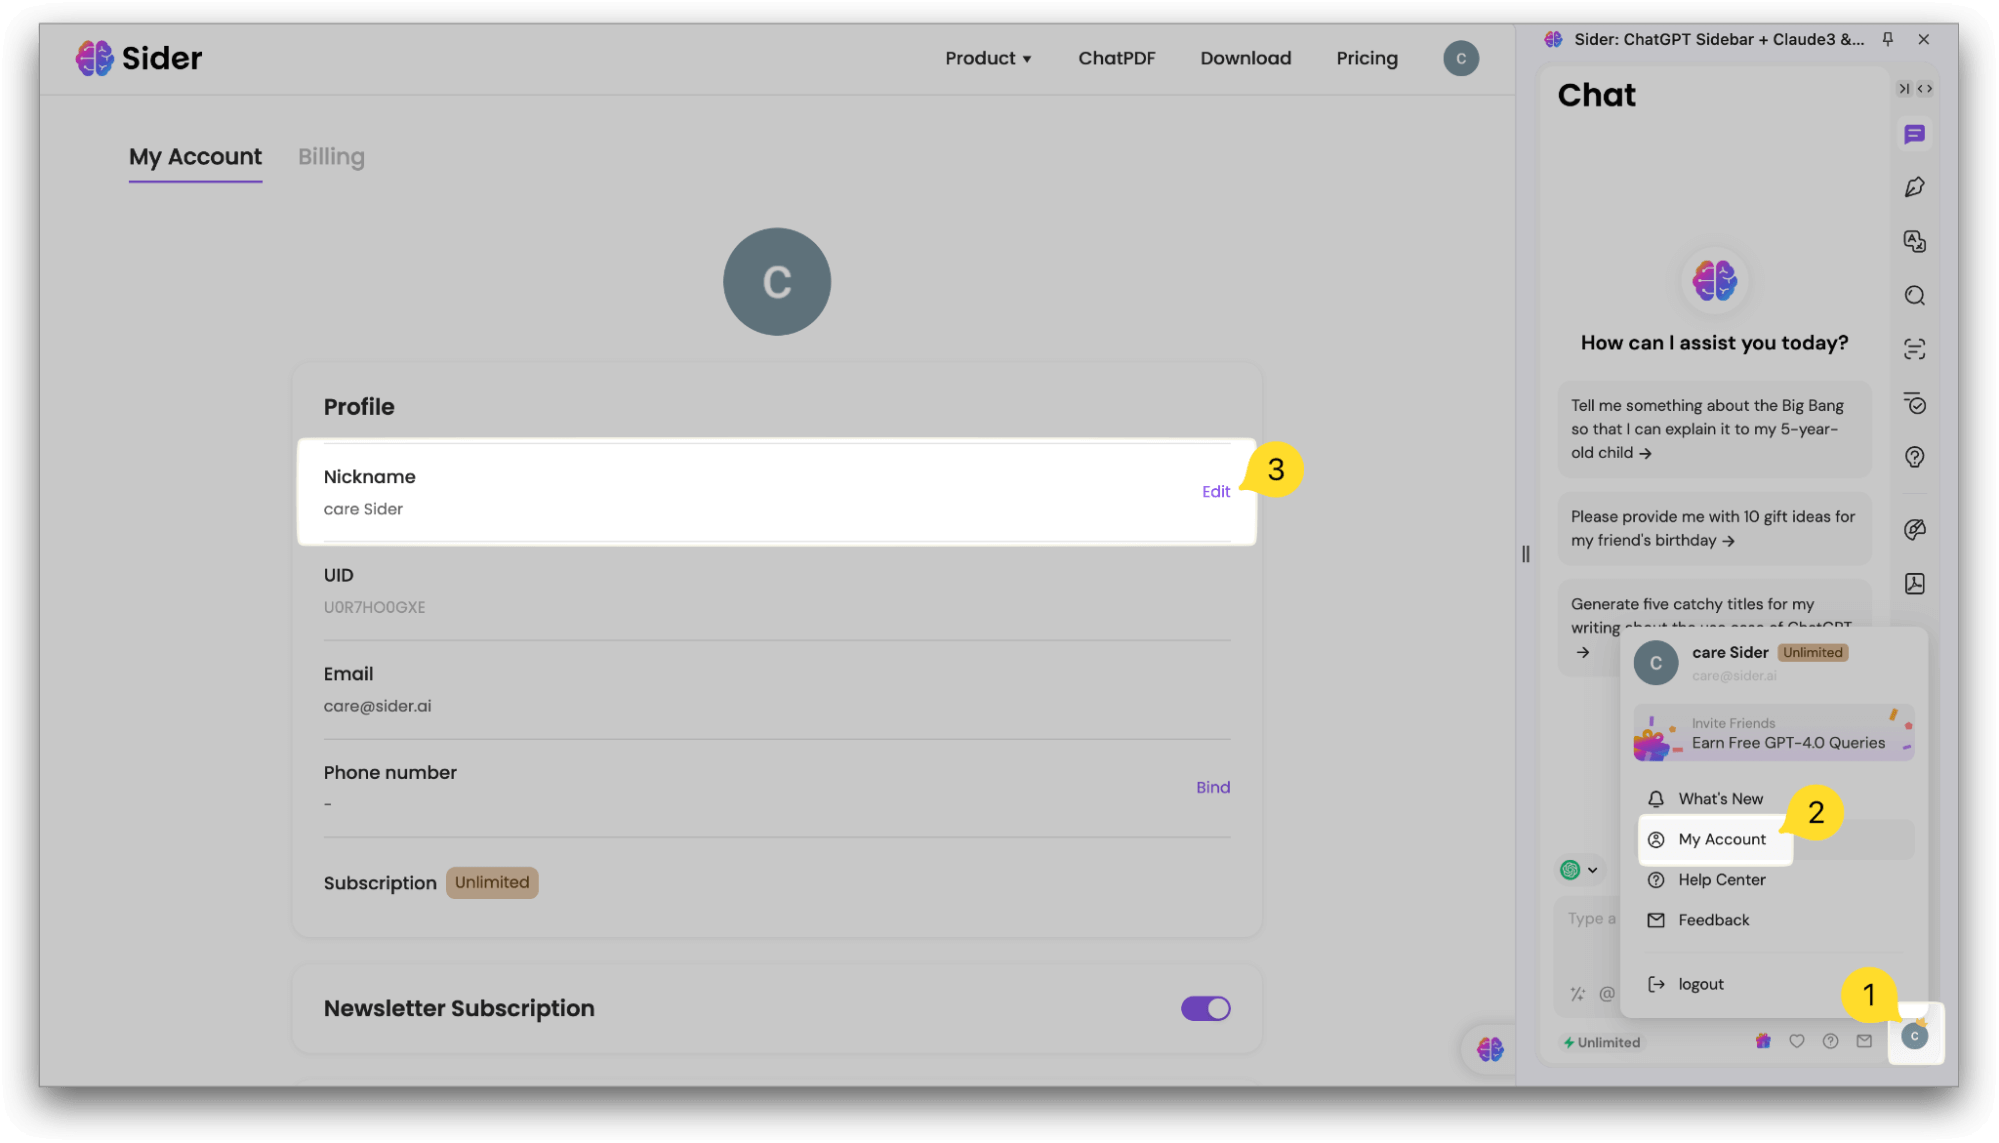
Task: Go to Download in the top navigation
Action: (1245, 58)
